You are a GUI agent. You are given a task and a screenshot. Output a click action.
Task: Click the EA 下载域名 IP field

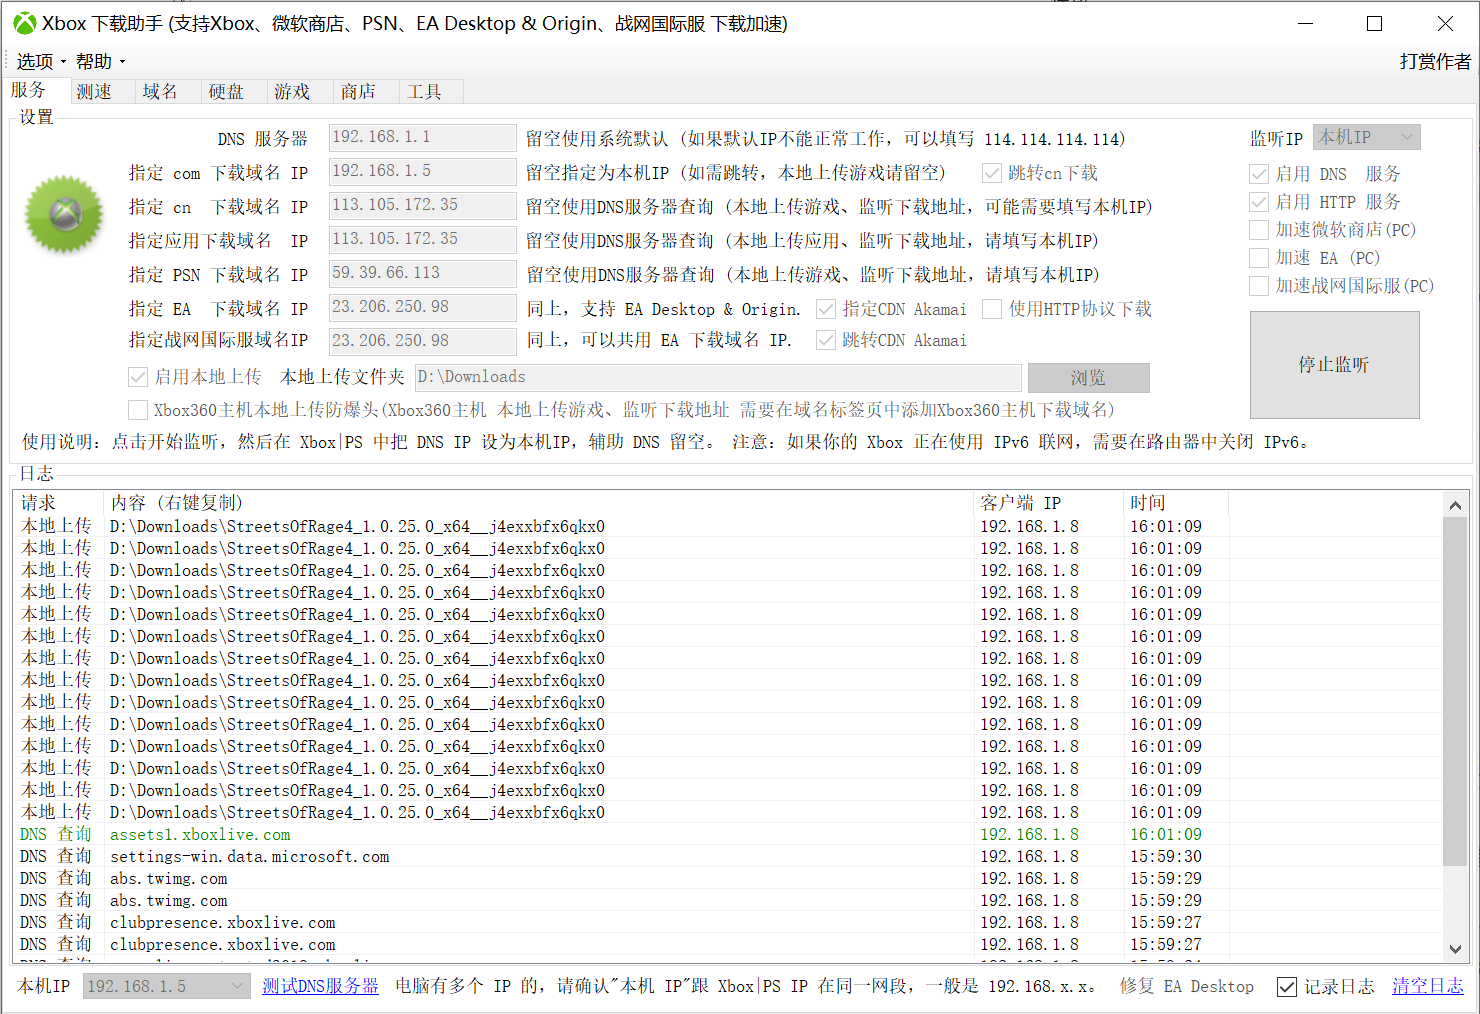[422, 308]
